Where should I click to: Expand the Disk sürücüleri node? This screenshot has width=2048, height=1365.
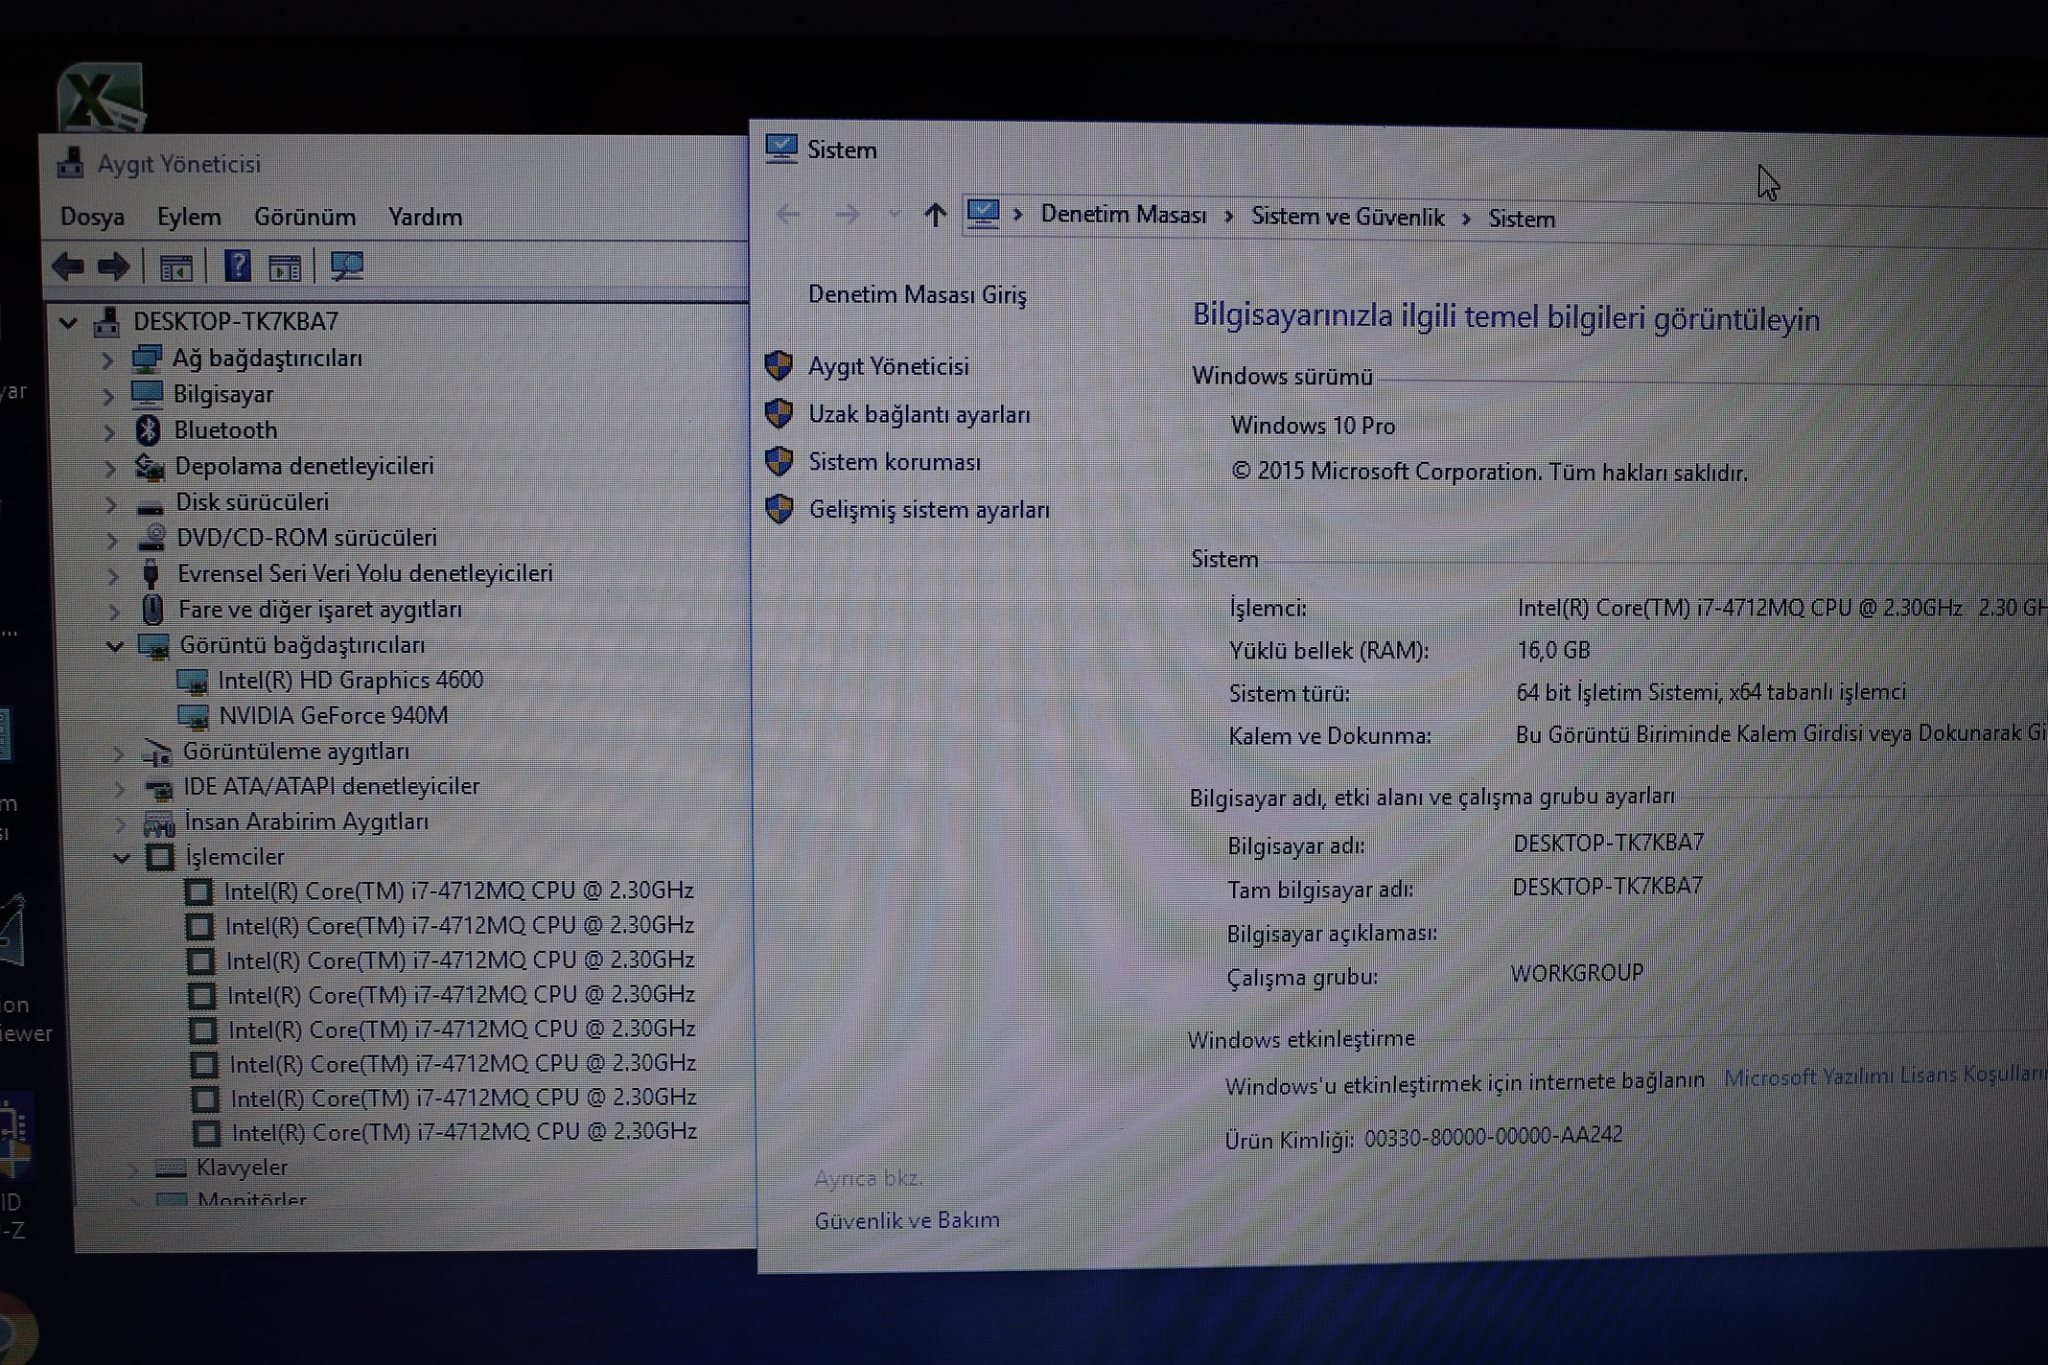(x=111, y=504)
